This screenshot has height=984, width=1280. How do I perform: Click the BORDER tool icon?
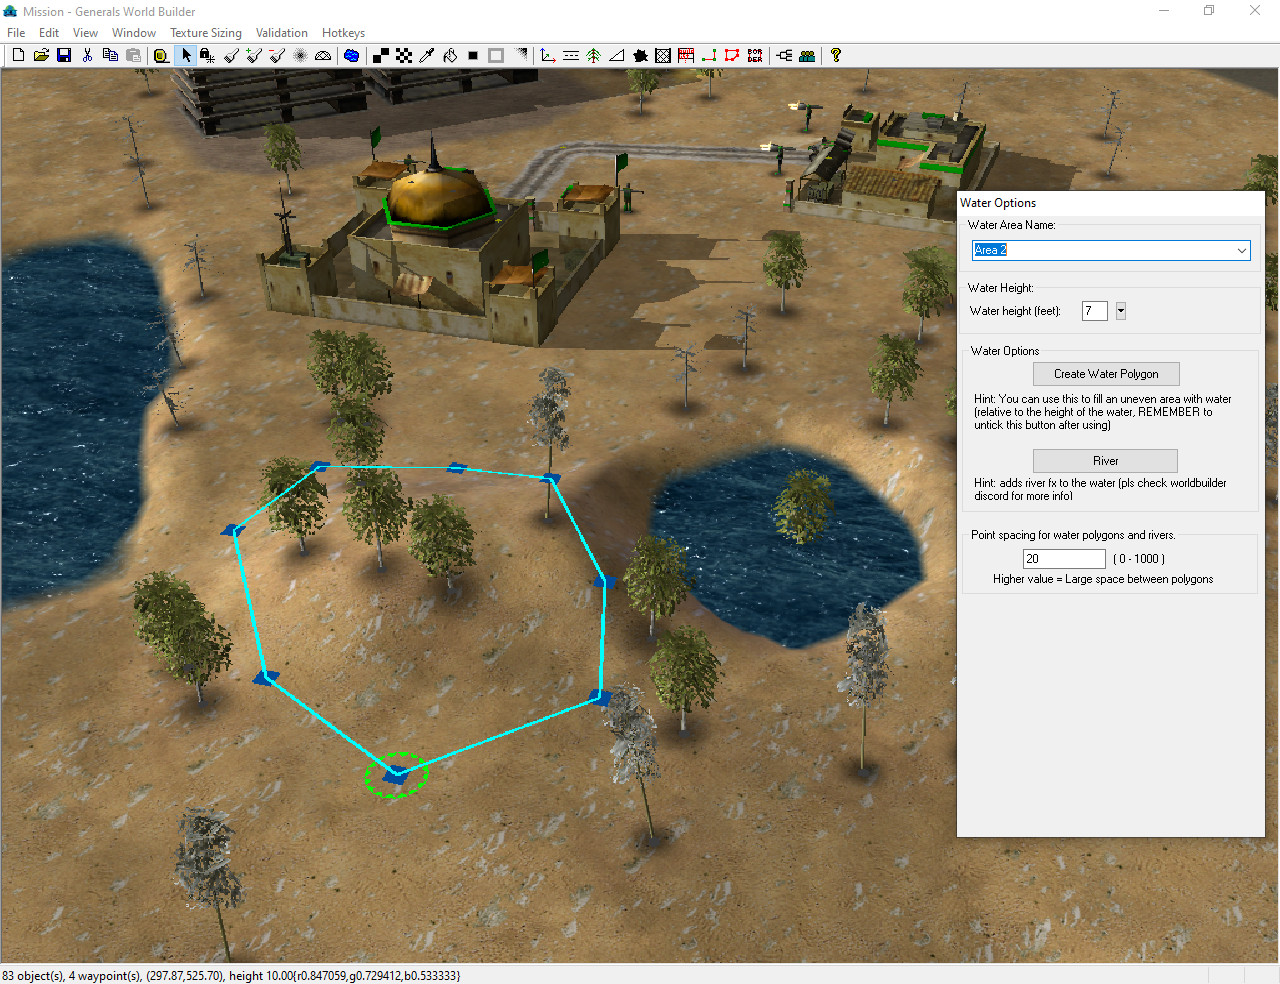[x=755, y=55]
